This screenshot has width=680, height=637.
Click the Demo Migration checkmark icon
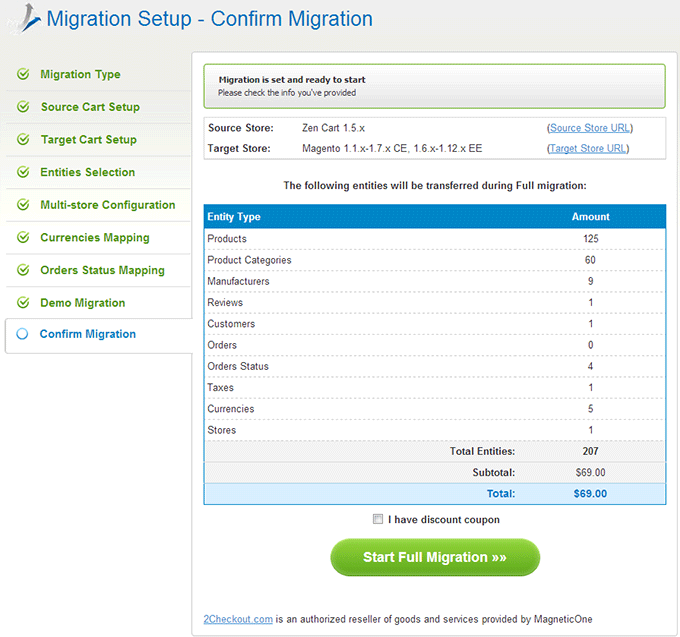click(x=23, y=303)
